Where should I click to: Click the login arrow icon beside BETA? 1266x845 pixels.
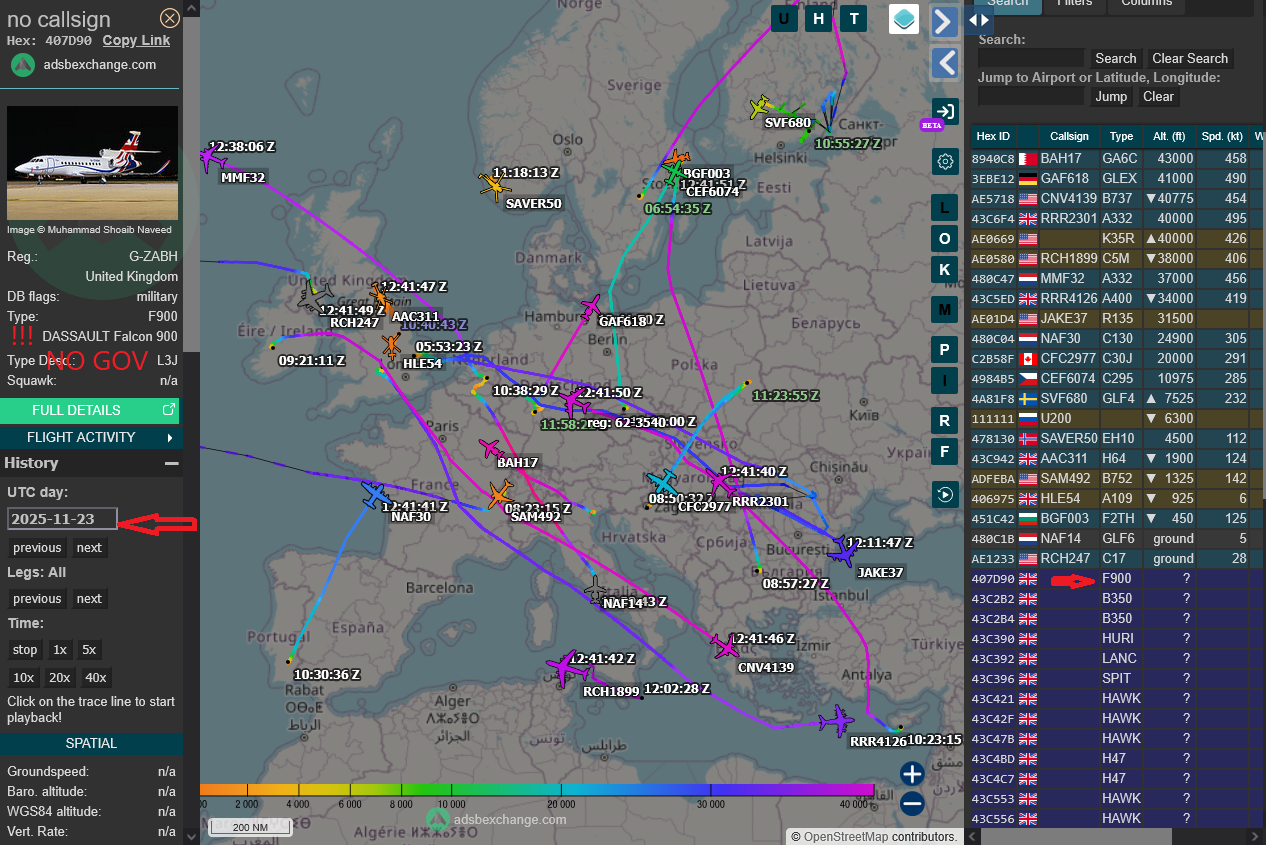pyautogui.click(x=944, y=111)
